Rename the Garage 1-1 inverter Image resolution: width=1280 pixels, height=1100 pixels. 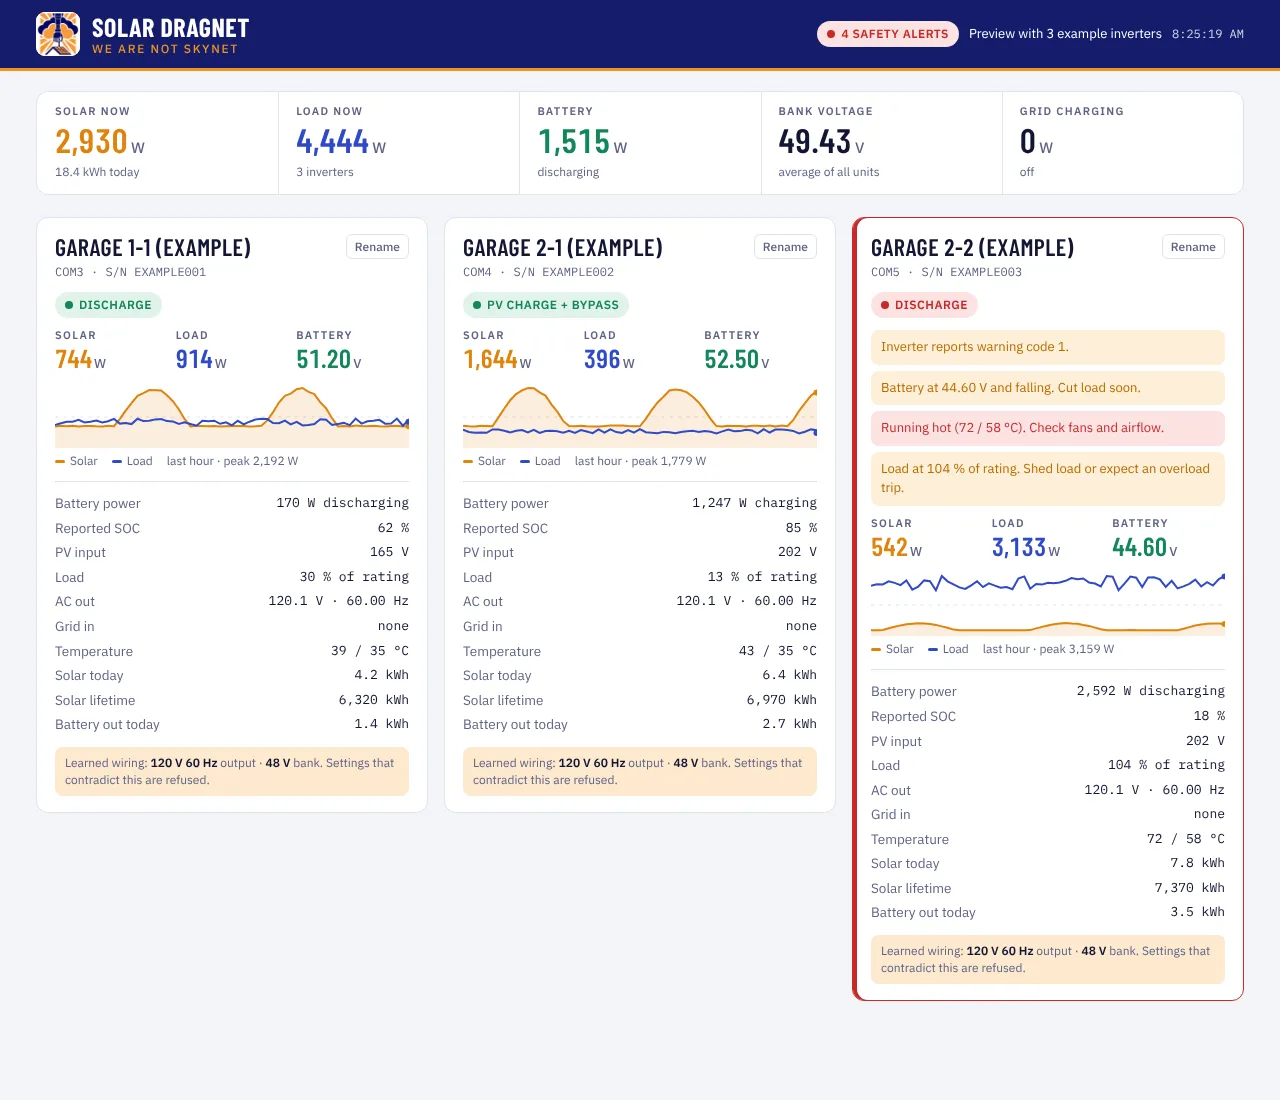377,247
